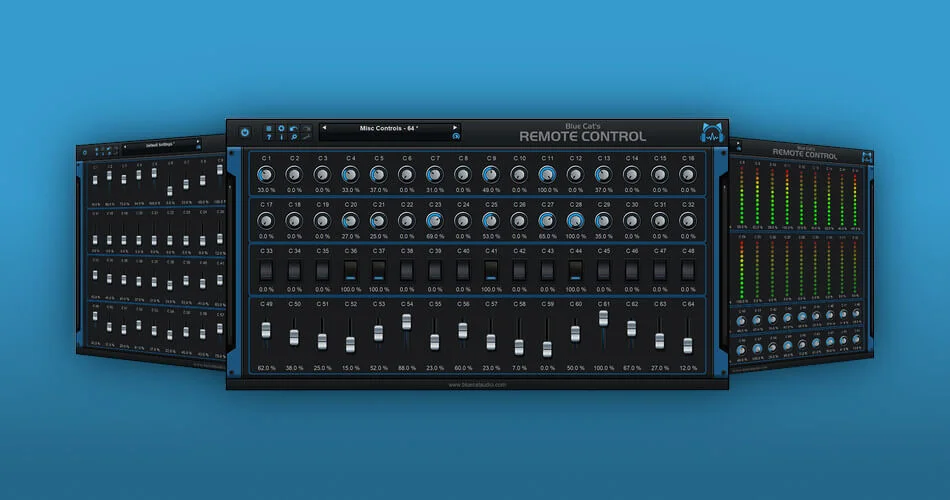Turn off the C 41 switch
This screenshot has width=950, height=500.
pyautogui.click(x=491, y=270)
